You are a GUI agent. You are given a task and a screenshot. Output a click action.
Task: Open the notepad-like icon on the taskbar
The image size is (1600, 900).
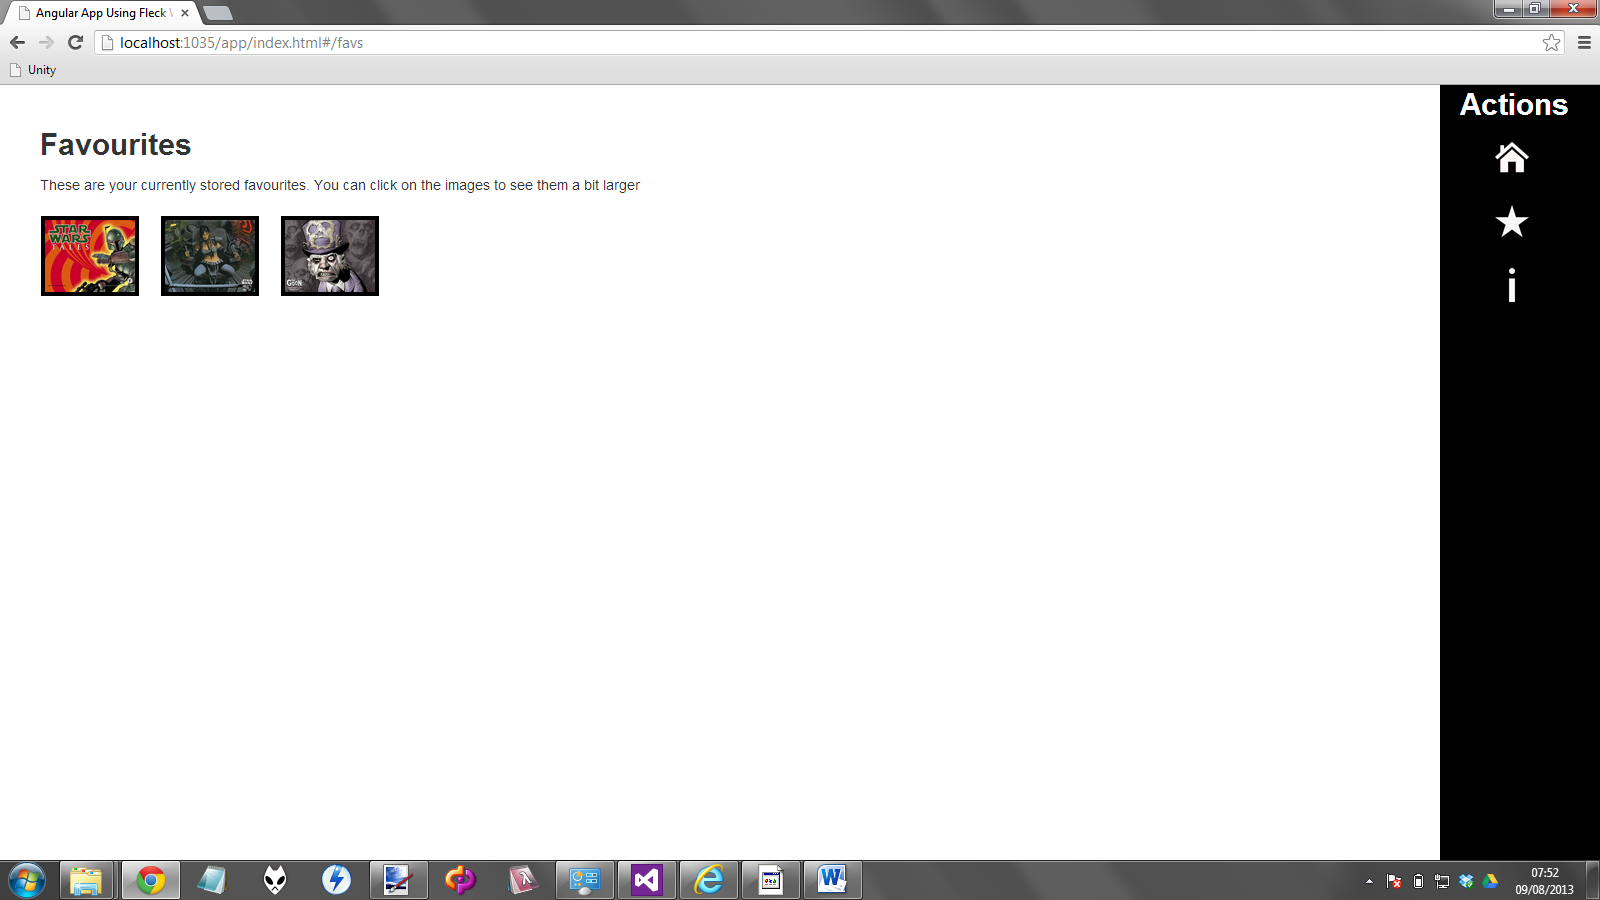click(x=771, y=881)
